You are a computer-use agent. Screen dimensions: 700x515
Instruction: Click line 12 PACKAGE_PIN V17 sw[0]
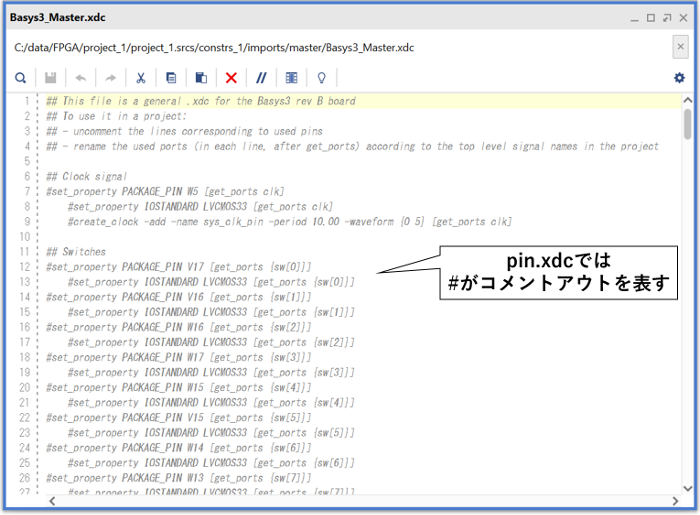179,267
